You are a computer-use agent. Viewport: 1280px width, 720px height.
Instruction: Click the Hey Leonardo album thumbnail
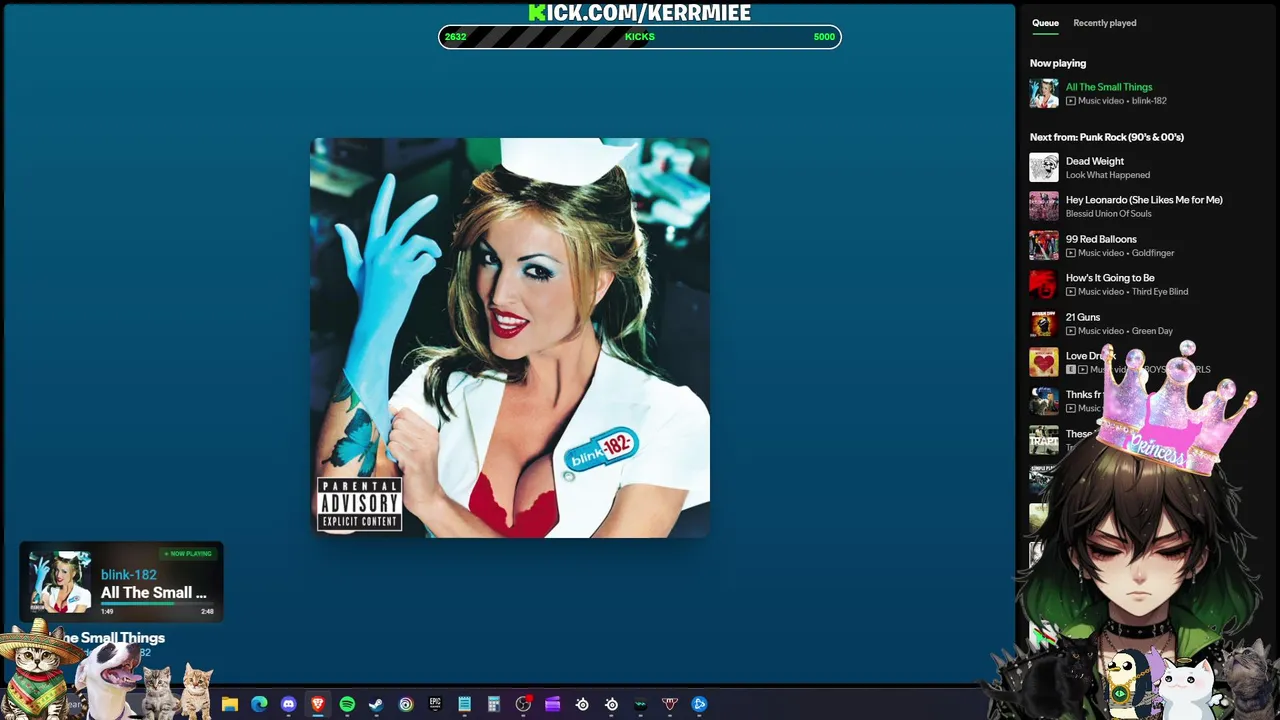point(1044,206)
